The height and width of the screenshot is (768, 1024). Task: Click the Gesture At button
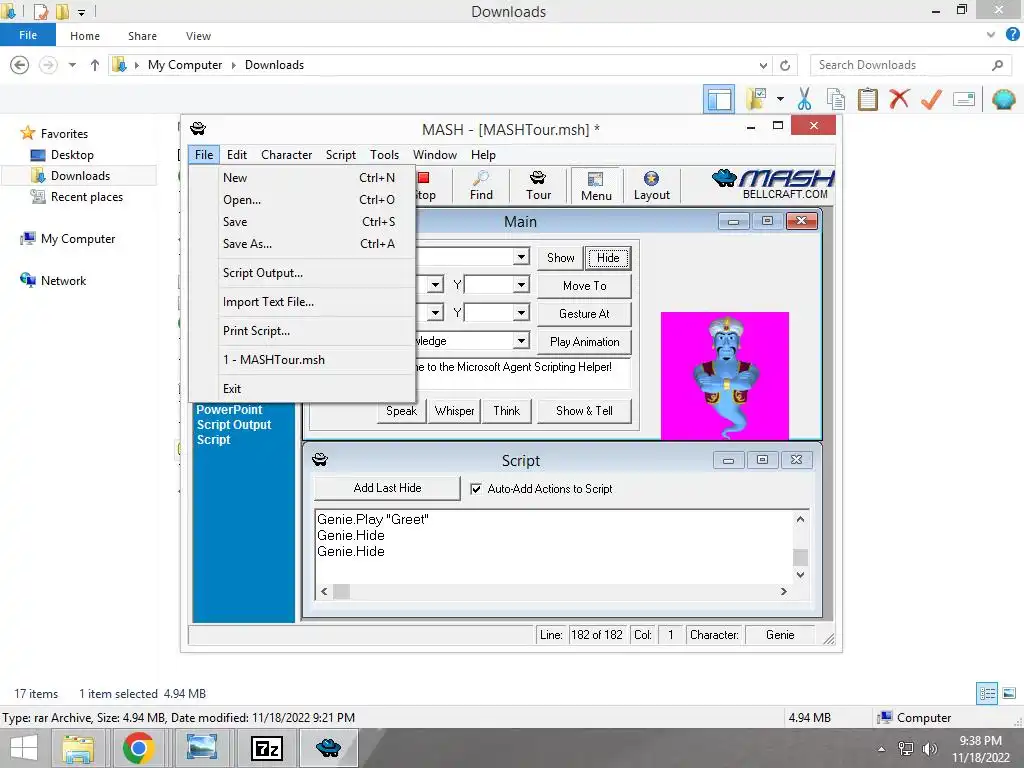pyautogui.click(x=584, y=313)
